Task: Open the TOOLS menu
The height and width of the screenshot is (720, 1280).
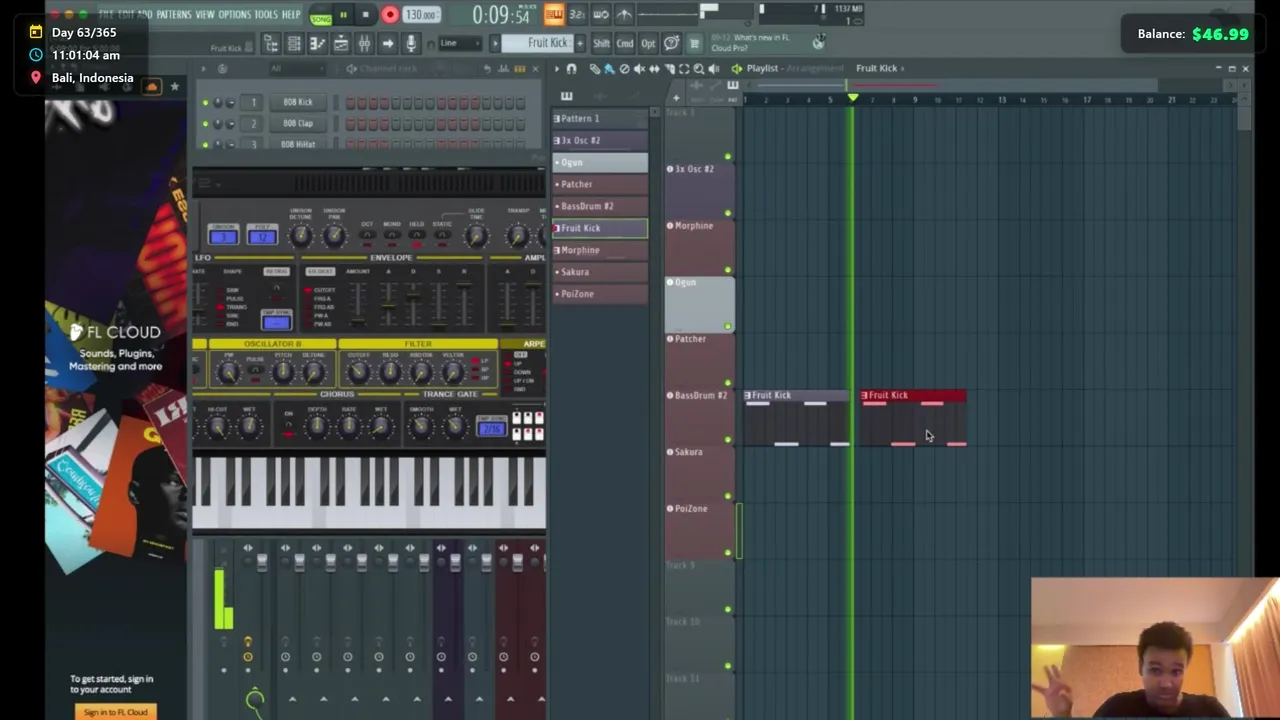Action: (266, 15)
